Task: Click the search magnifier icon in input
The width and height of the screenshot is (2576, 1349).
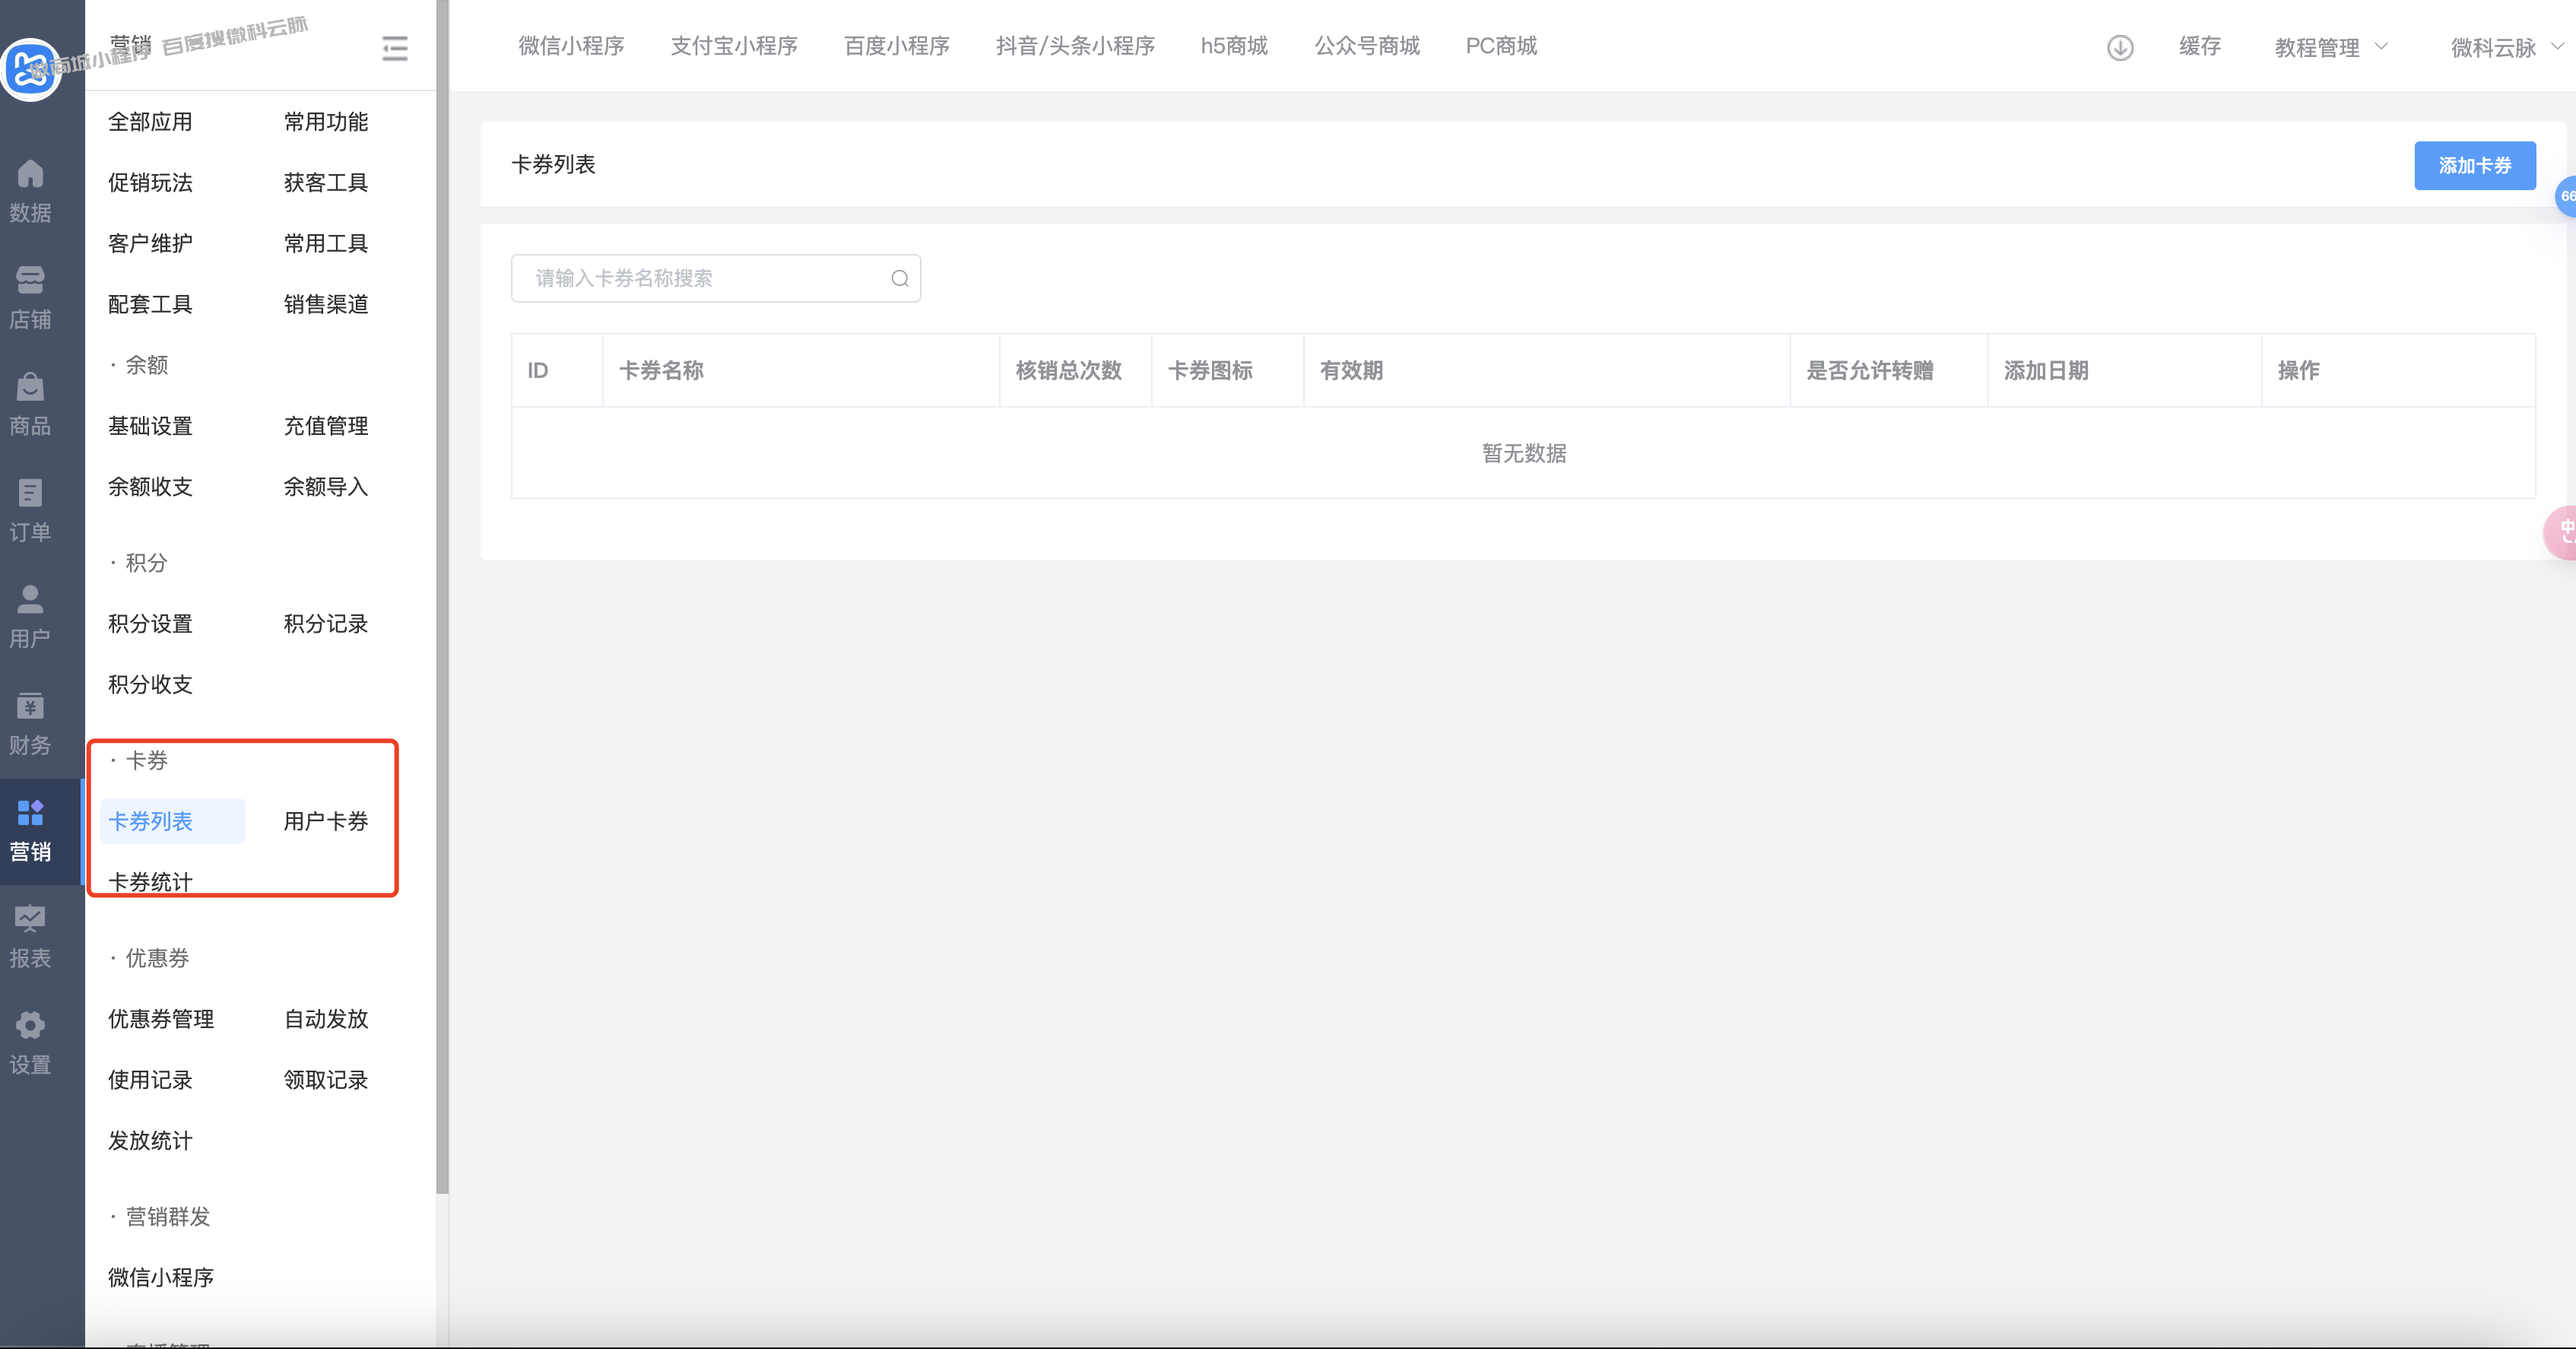Action: [x=899, y=279]
